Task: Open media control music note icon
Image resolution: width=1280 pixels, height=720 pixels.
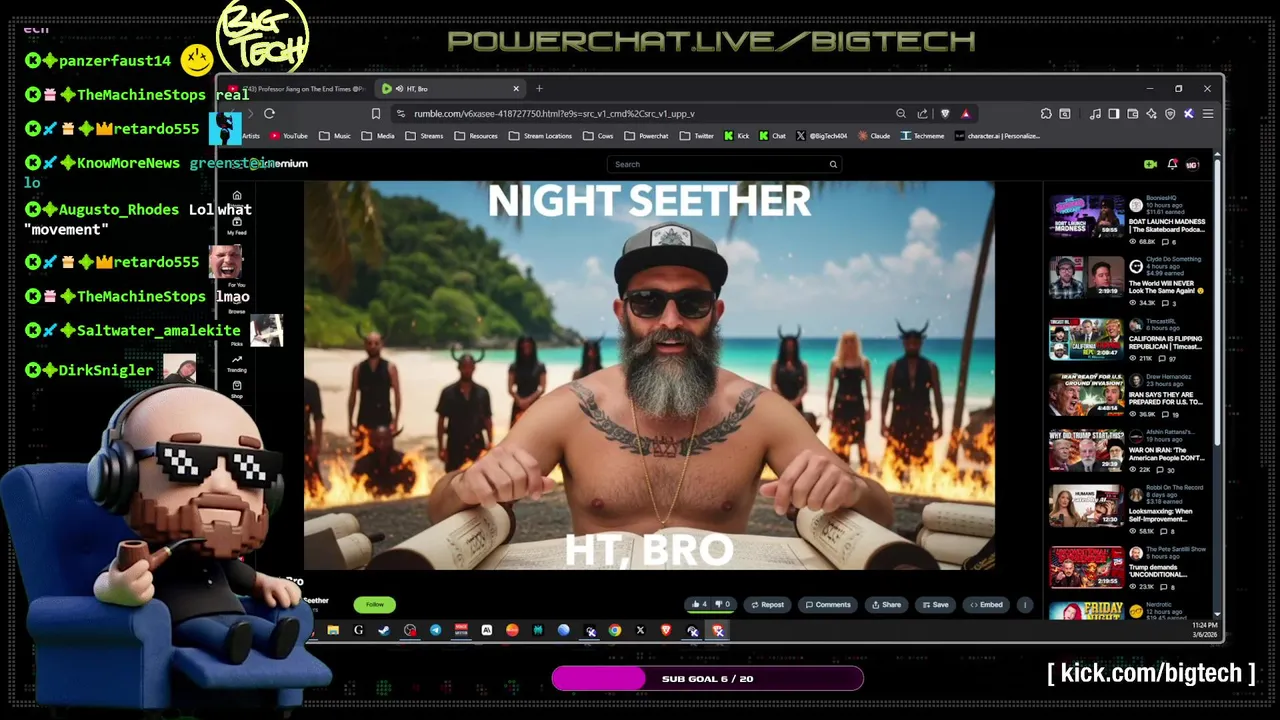Action: pyautogui.click(x=1095, y=113)
